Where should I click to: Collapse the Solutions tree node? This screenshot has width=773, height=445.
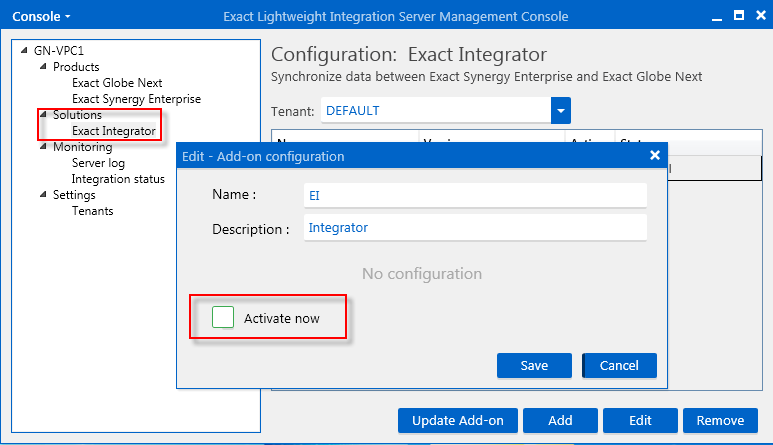43,114
